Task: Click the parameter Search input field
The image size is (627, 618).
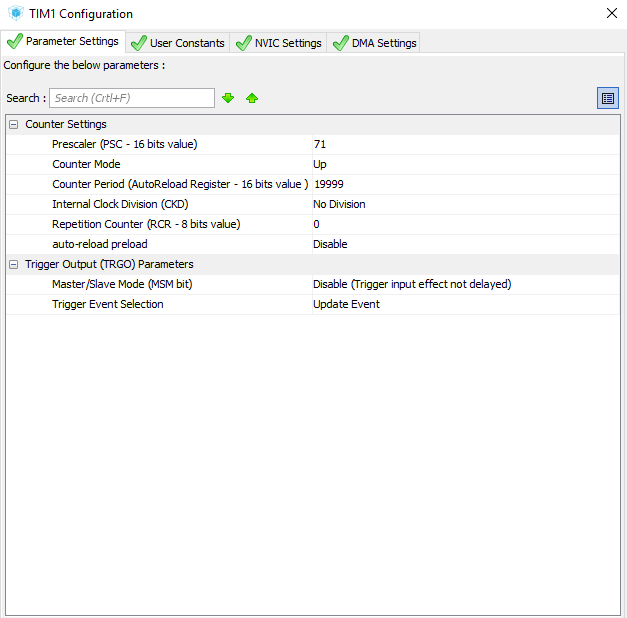Action: 132,98
